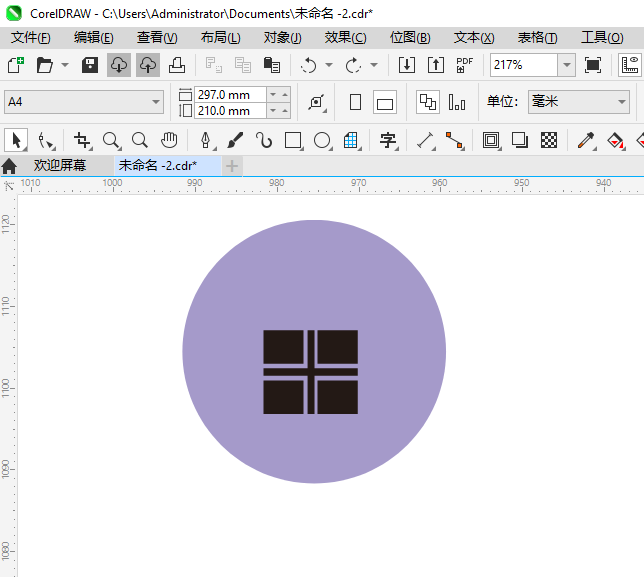Open the 布局(L) menu

click(221, 38)
